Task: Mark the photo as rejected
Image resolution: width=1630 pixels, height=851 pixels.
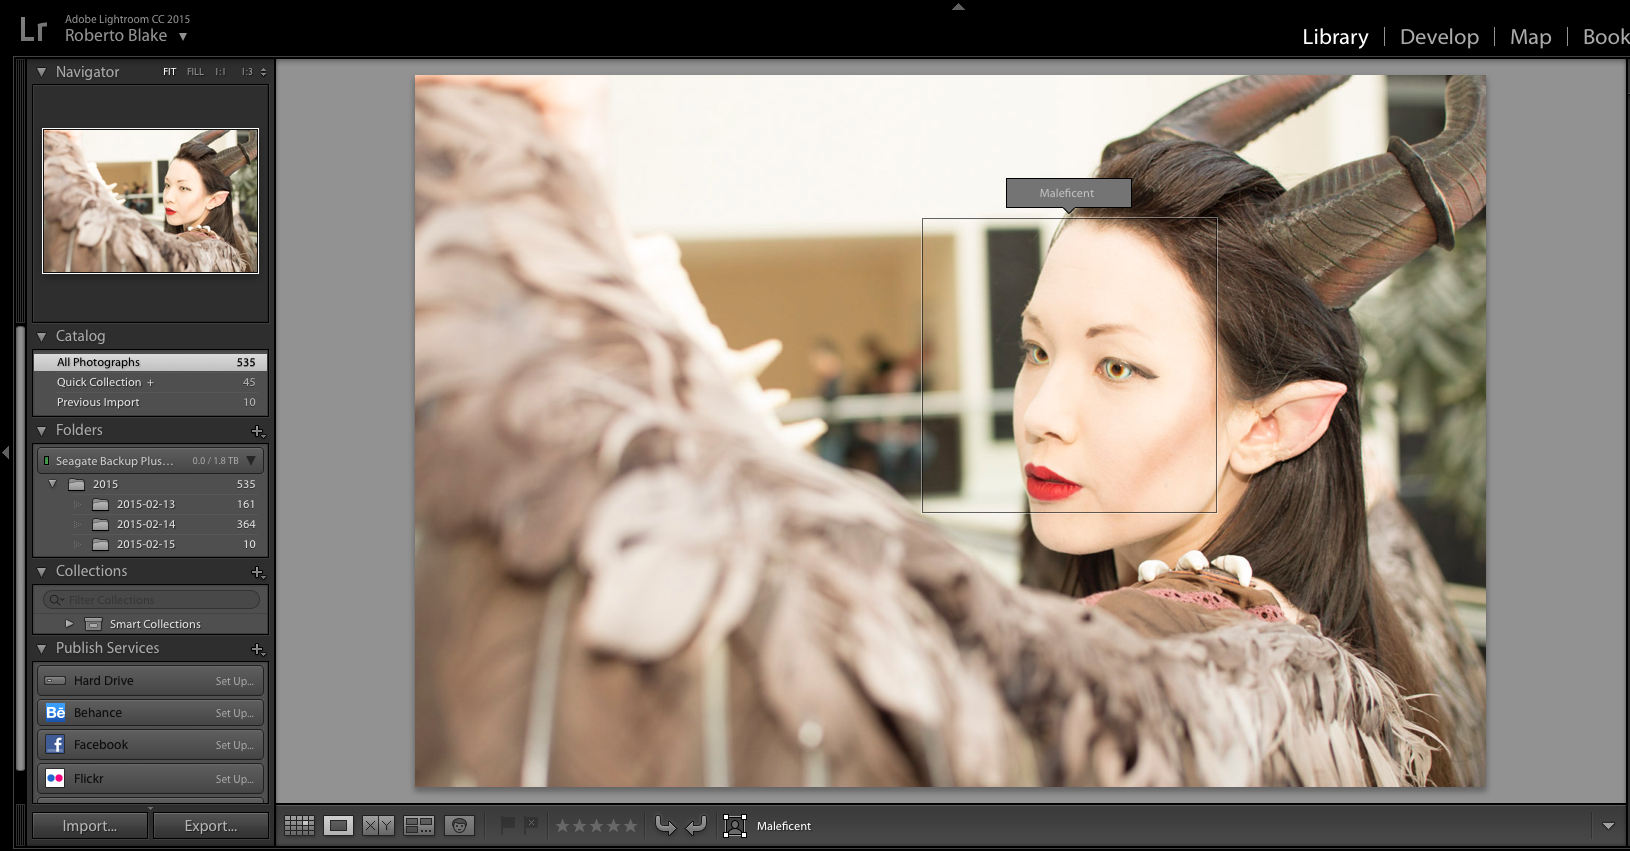Action: click(x=531, y=825)
